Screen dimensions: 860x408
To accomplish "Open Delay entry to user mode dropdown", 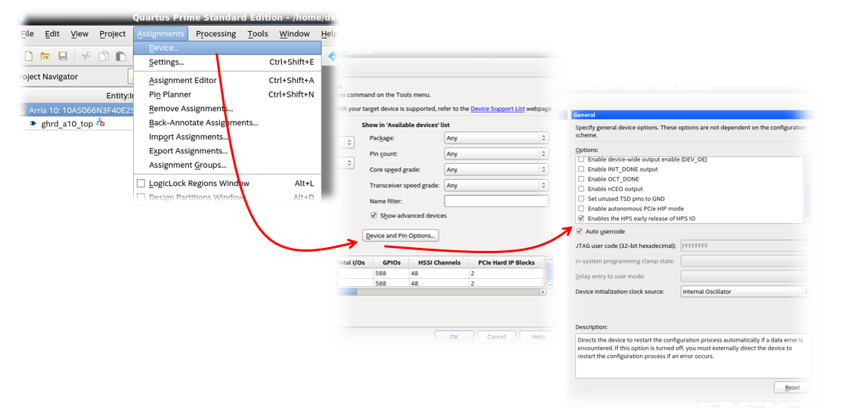I will (745, 276).
